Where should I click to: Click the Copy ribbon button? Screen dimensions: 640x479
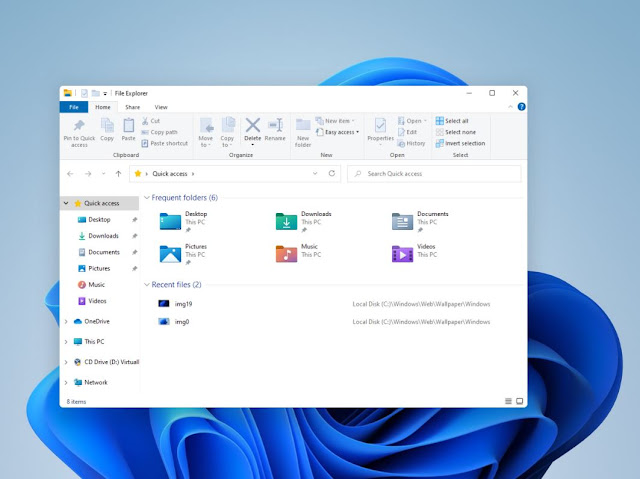pyautogui.click(x=107, y=130)
